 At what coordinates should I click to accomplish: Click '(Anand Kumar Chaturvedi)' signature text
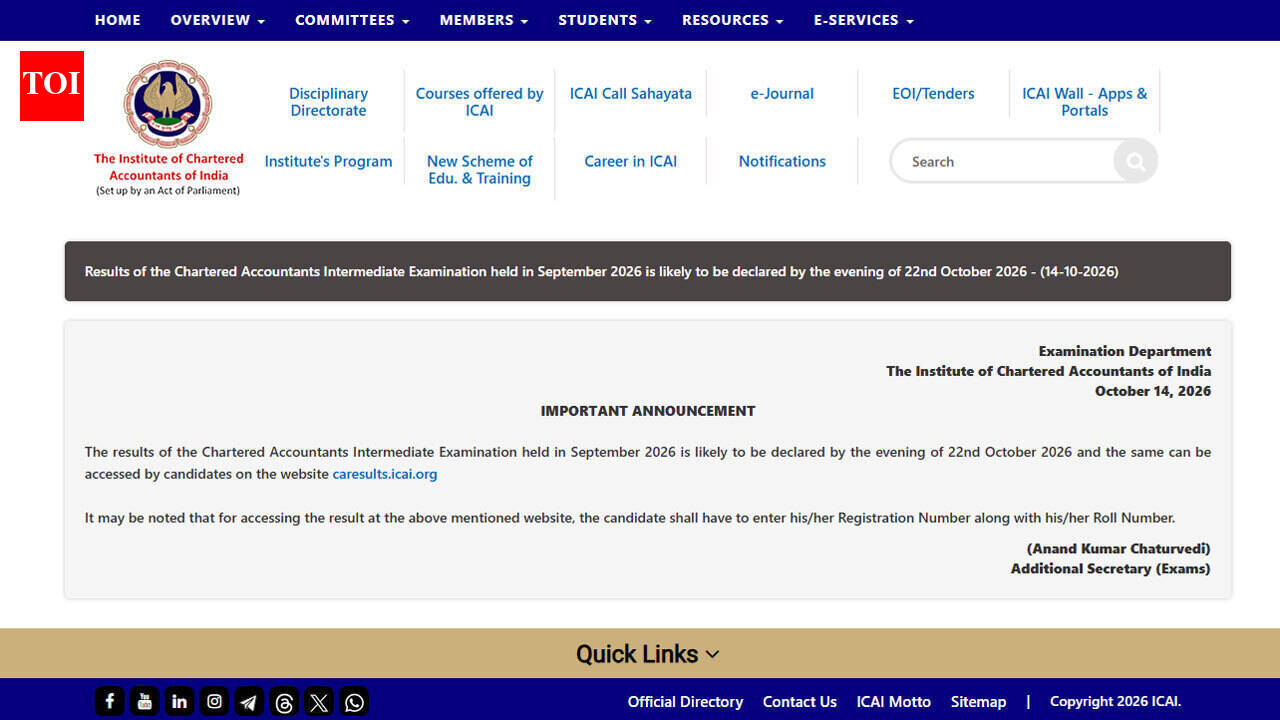point(1118,549)
